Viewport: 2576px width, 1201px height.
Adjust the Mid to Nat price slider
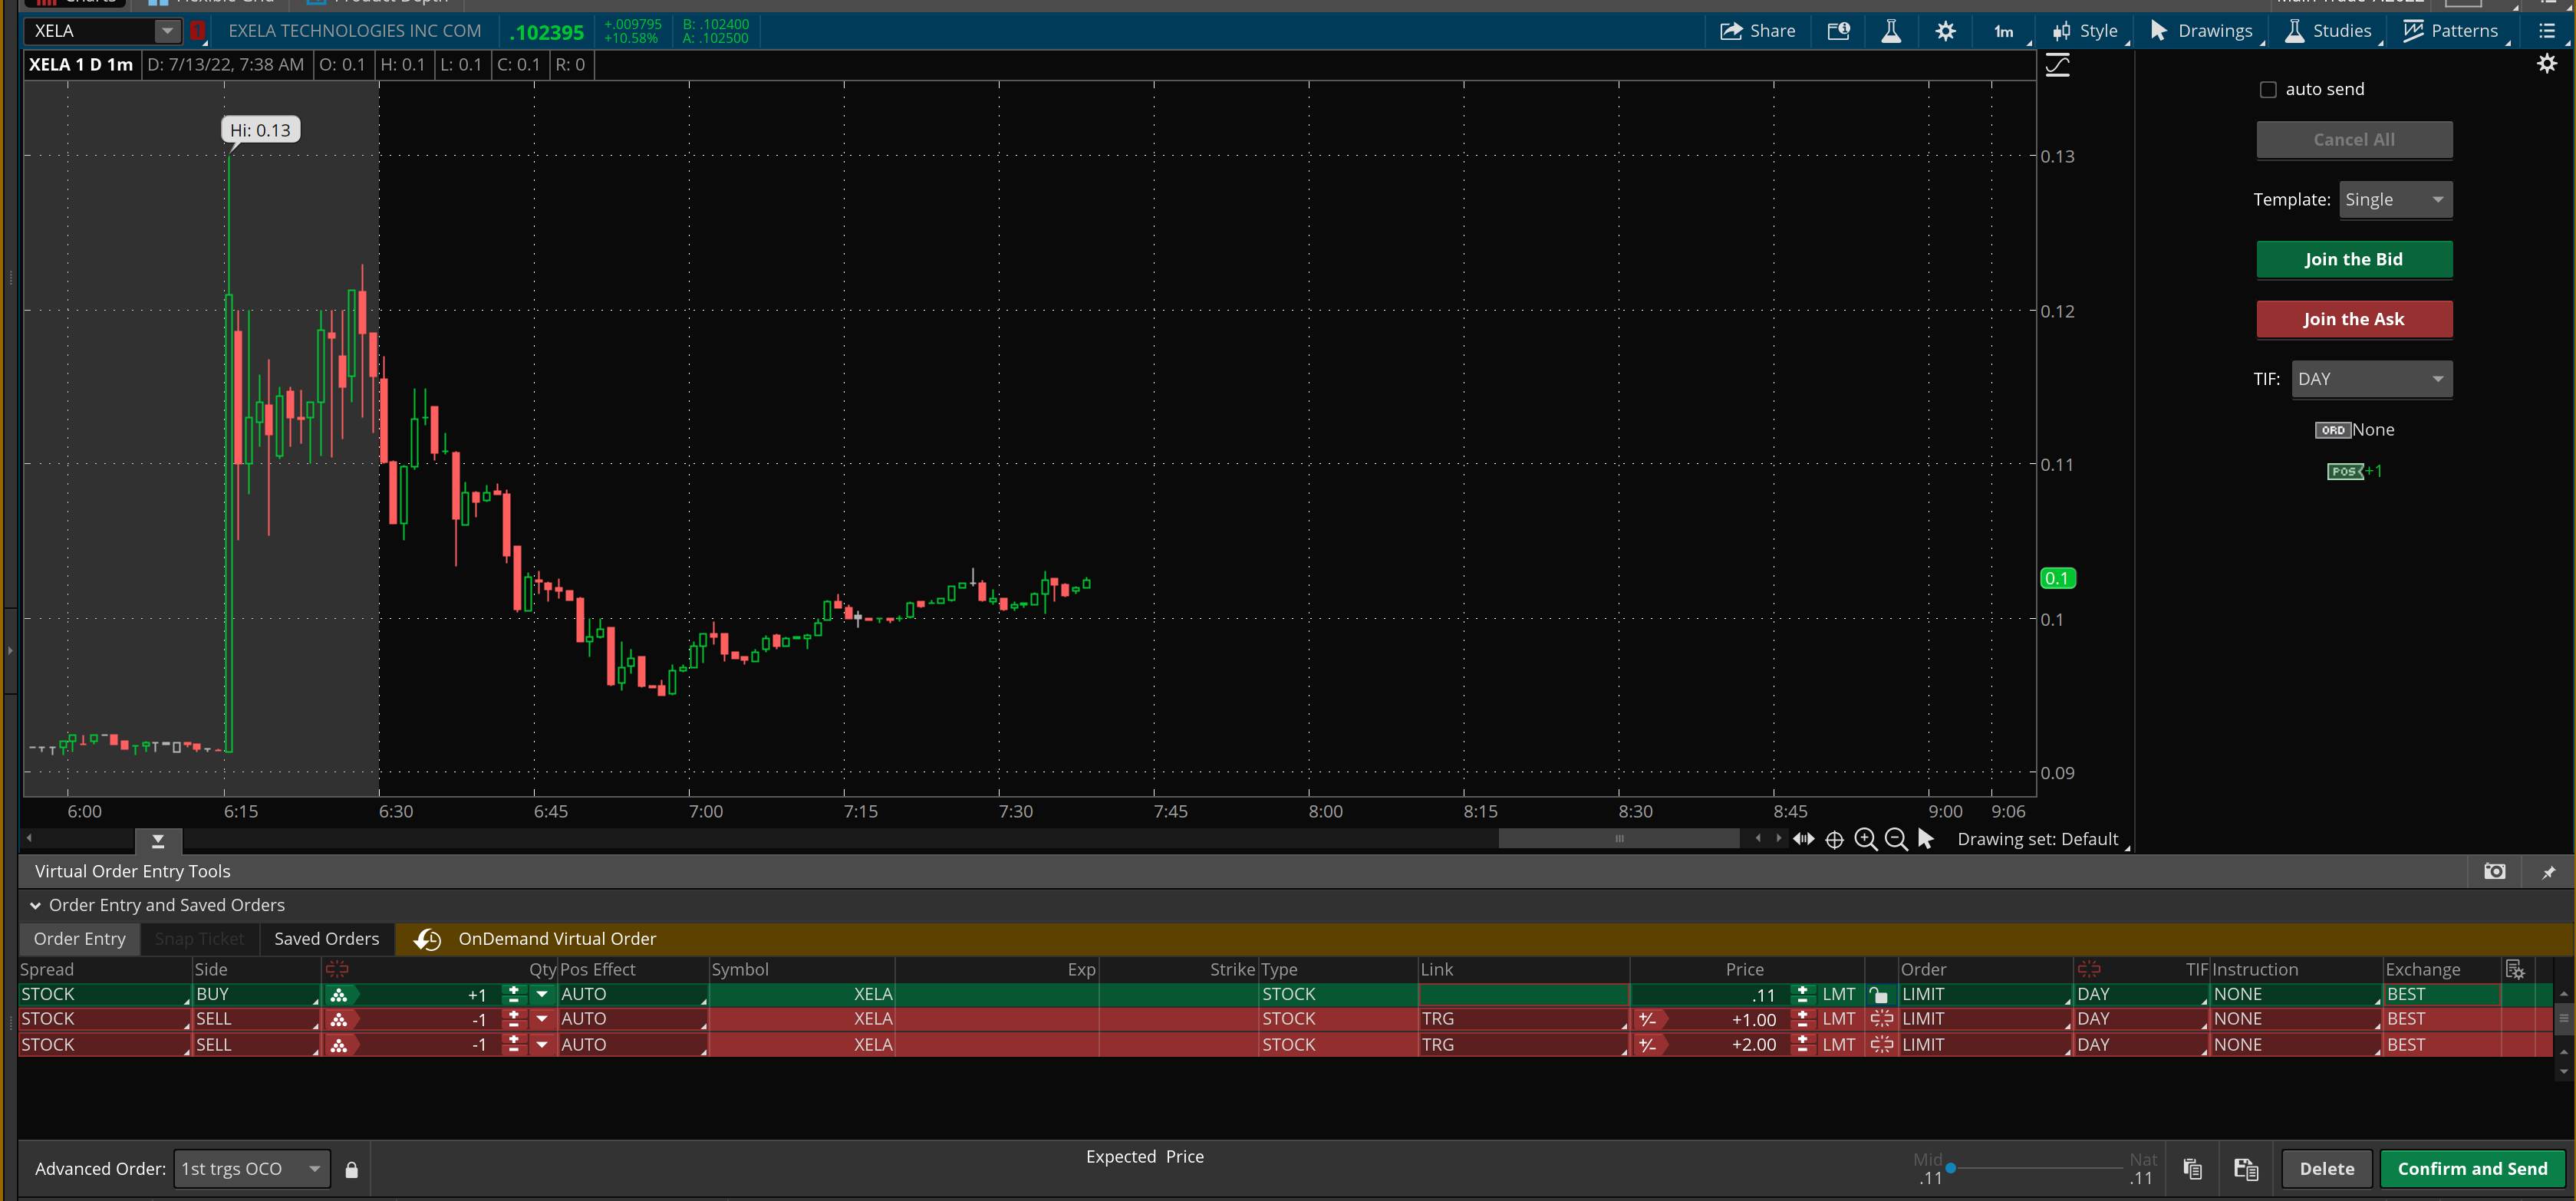(1950, 1167)
